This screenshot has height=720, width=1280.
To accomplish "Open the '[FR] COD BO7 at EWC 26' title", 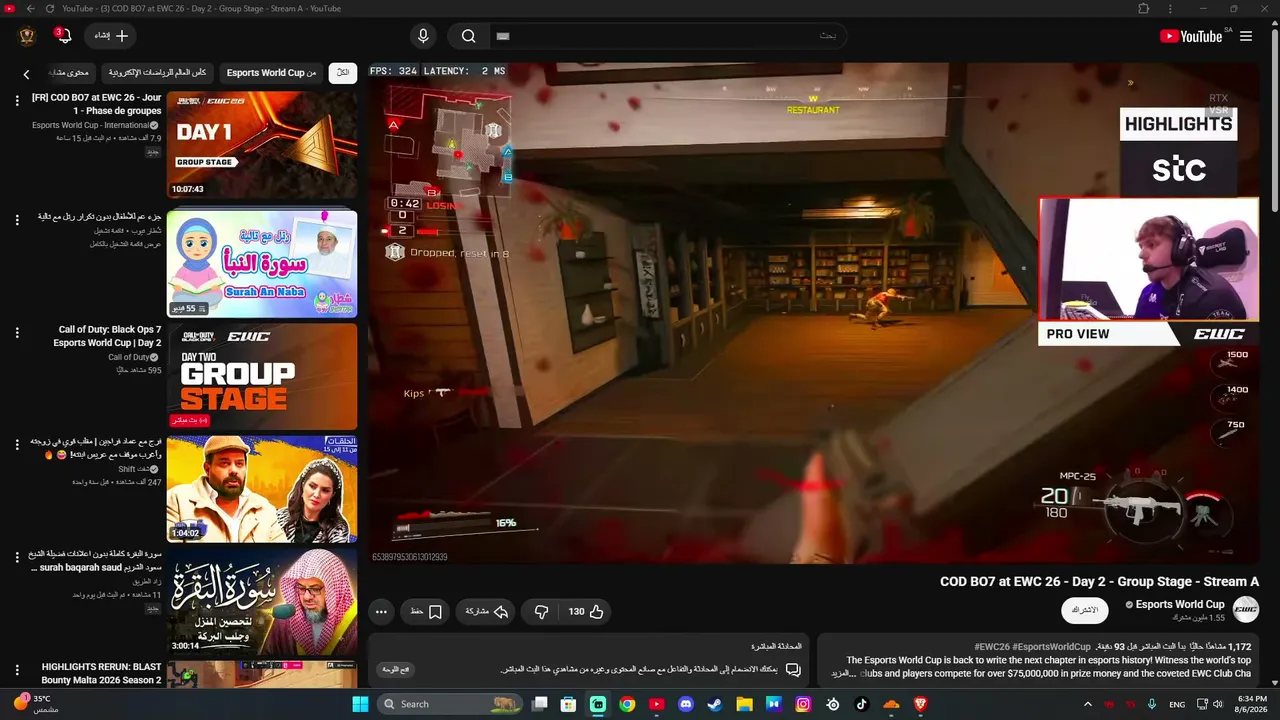I will [x=97, y=104].
